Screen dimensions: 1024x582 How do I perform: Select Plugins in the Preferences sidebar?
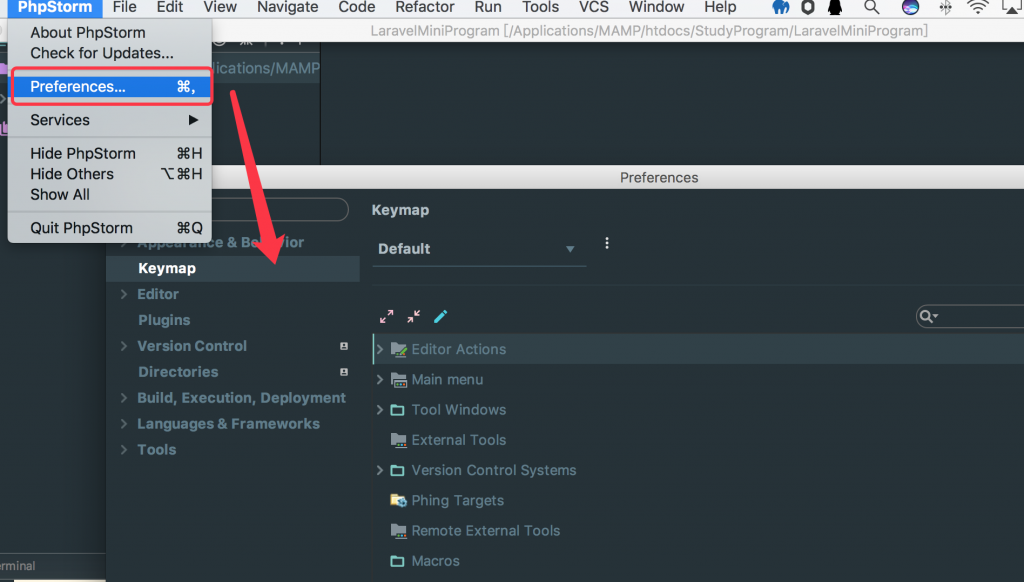pyautogui.click(x=164, y=320)
